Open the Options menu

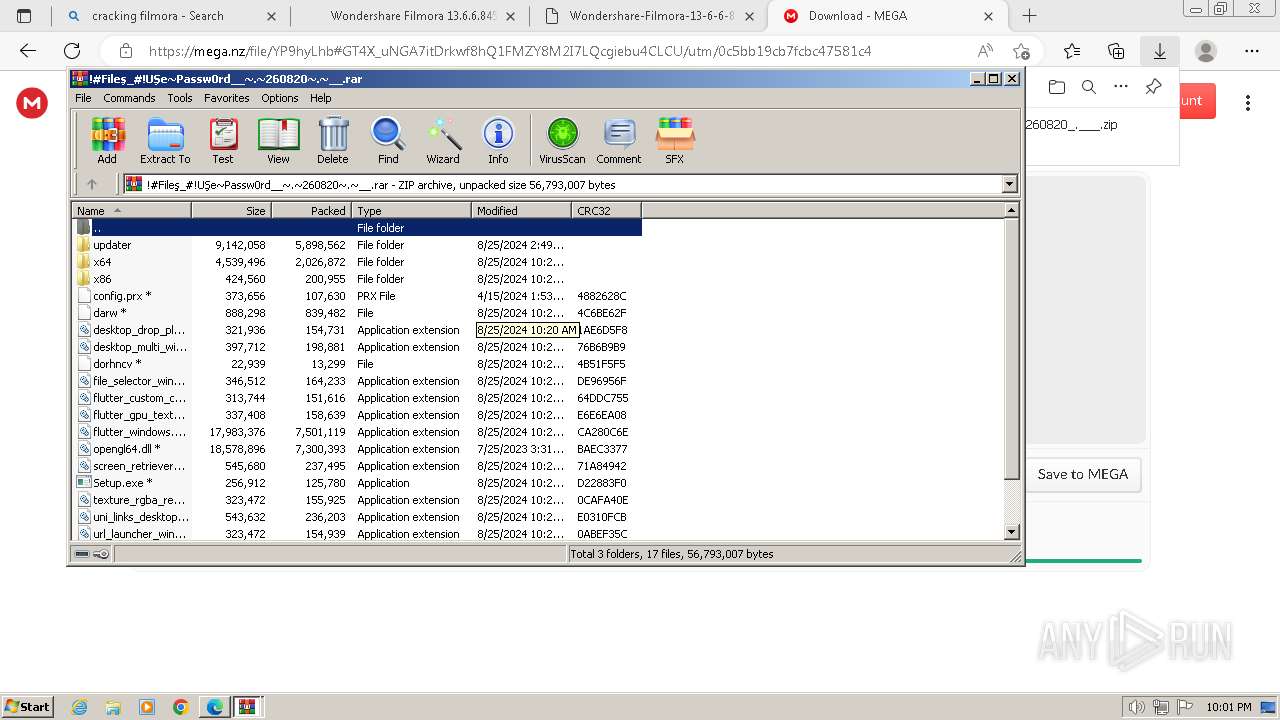(x=280, y=98)
